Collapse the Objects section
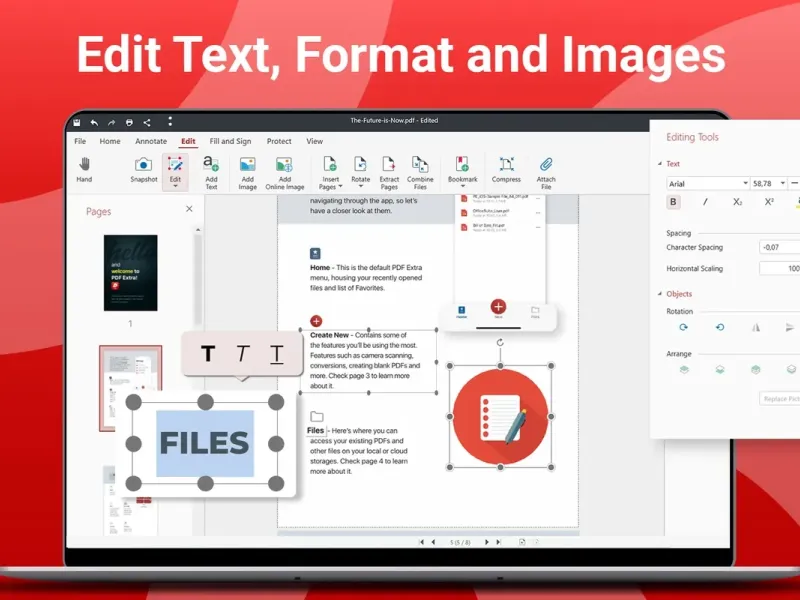 pos(660,294)
